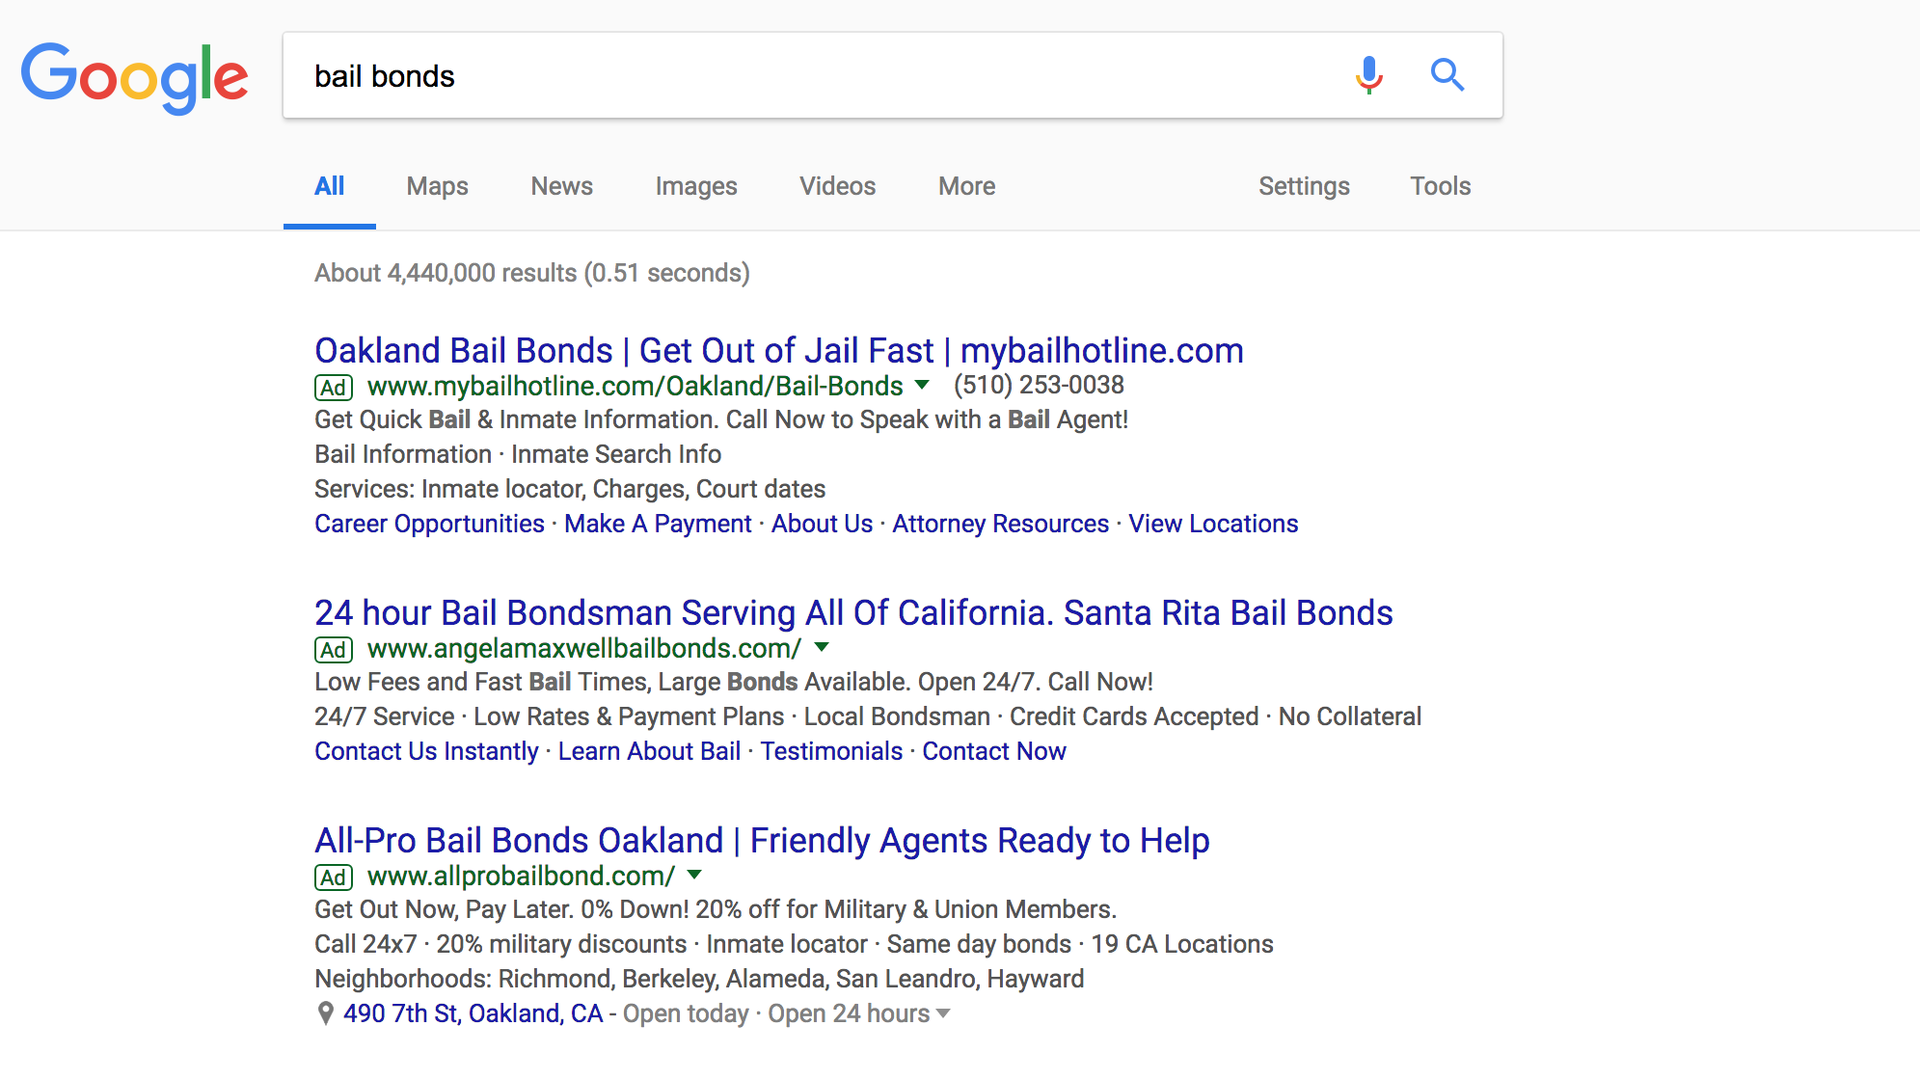Open search Settings
This screenshot has height=1080, width=1920.
pyautogui.click(x=1304, y=186)
